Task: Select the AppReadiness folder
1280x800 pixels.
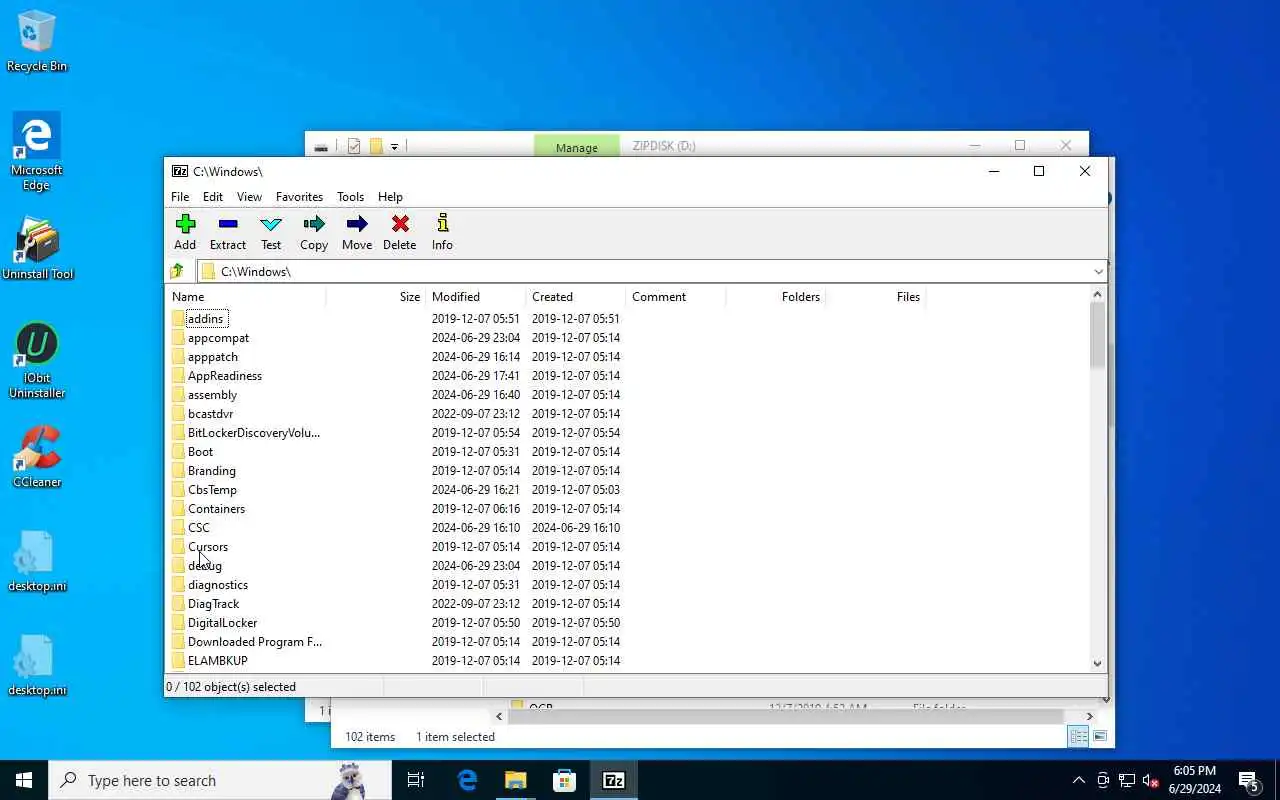Action: 225,376
